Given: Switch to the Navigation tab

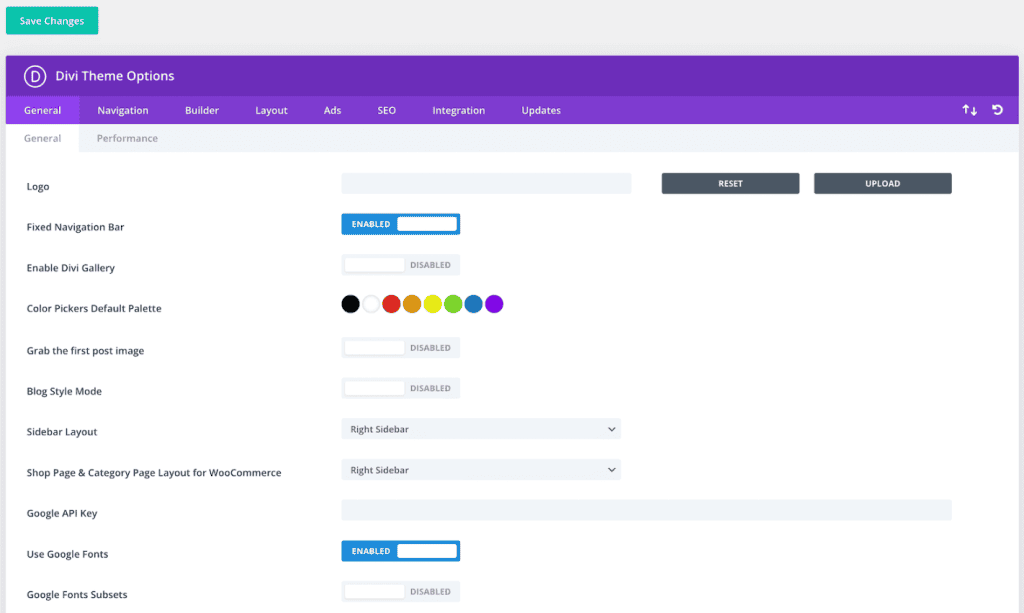Looking at the screenshot, I should [123, 110].
